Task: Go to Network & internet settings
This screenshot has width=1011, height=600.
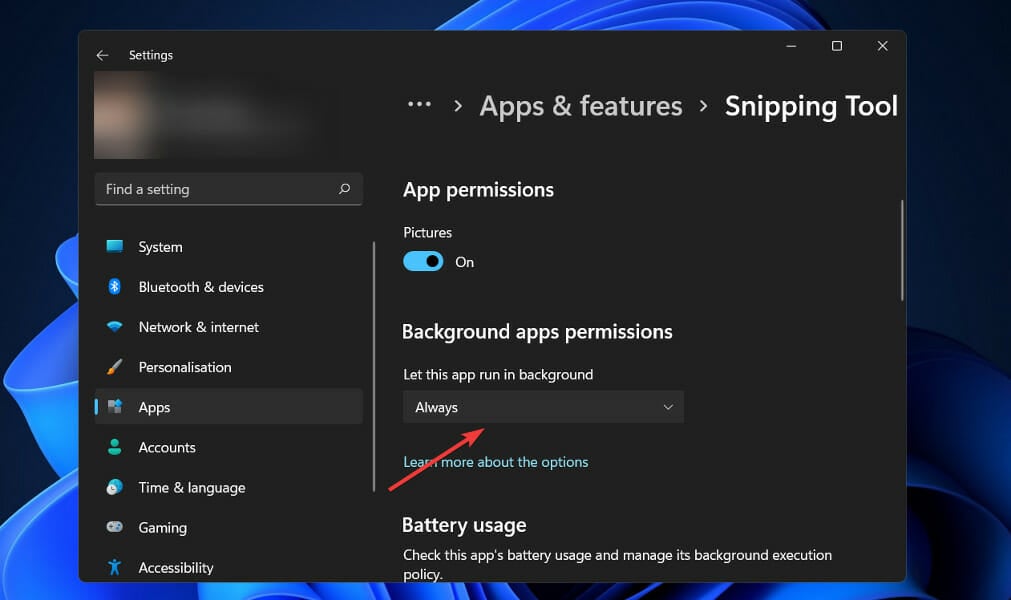Action: tap(228, 327)
